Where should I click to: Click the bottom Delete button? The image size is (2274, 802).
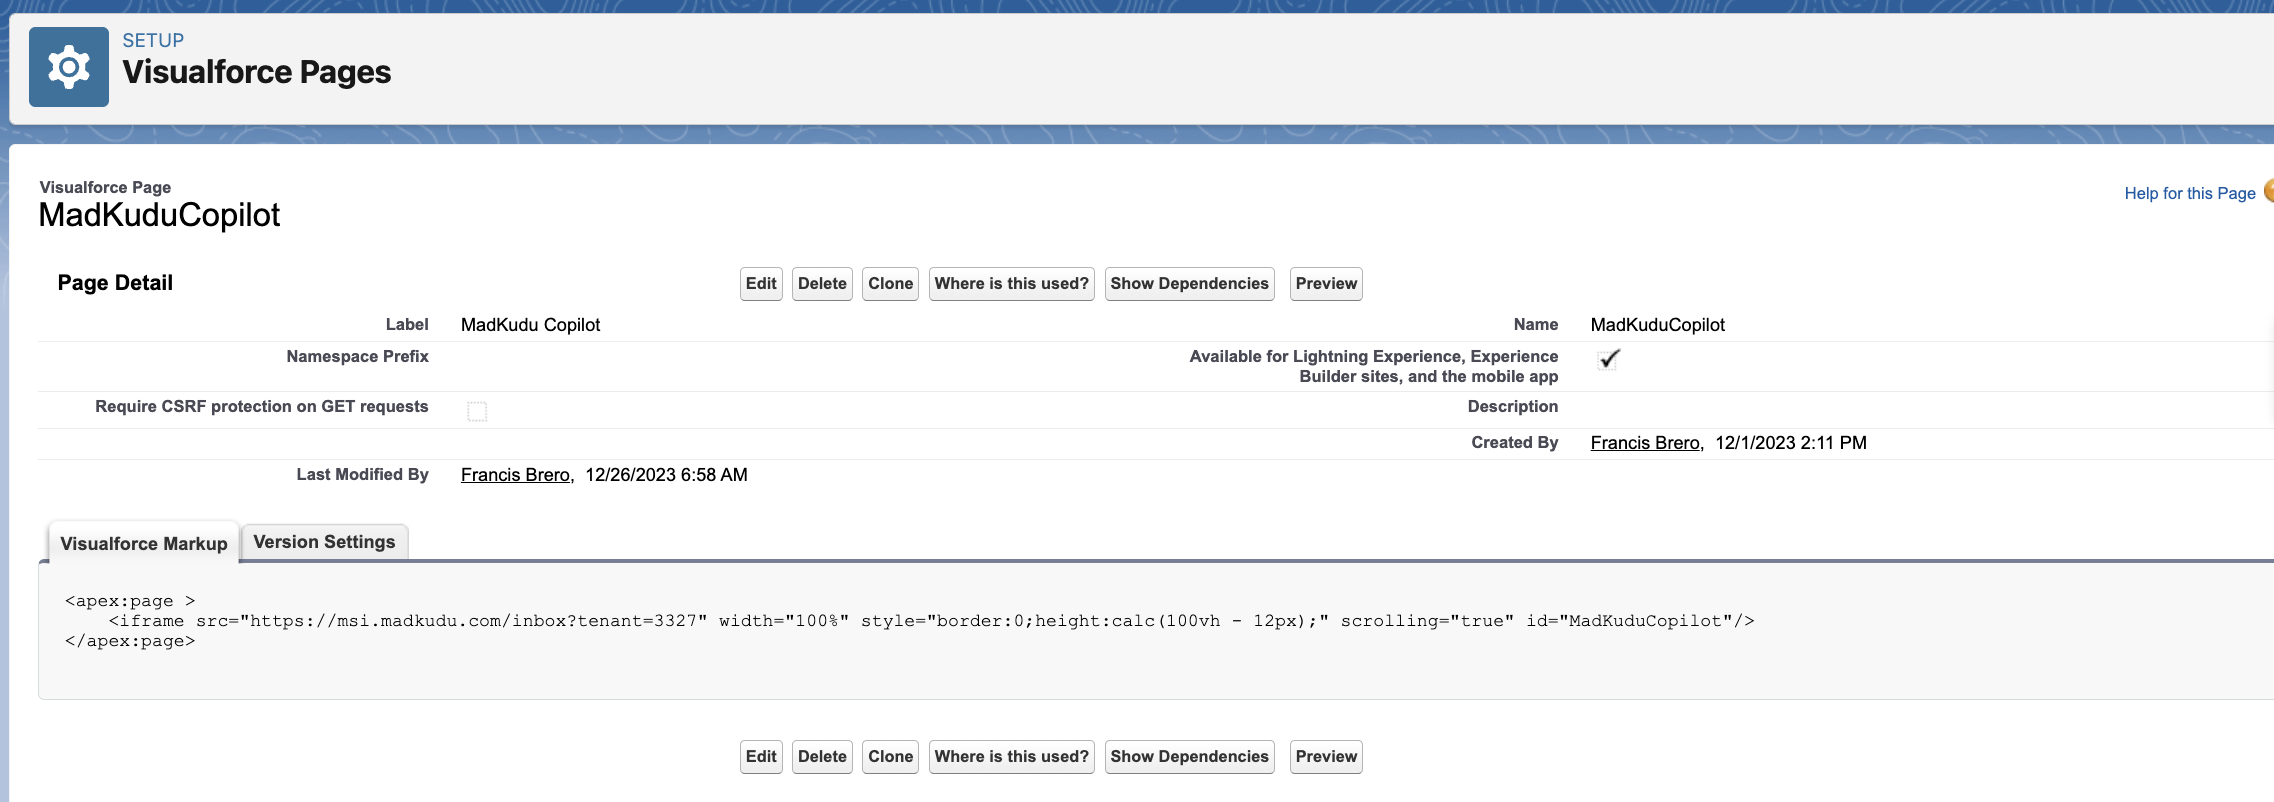(822, 757)
